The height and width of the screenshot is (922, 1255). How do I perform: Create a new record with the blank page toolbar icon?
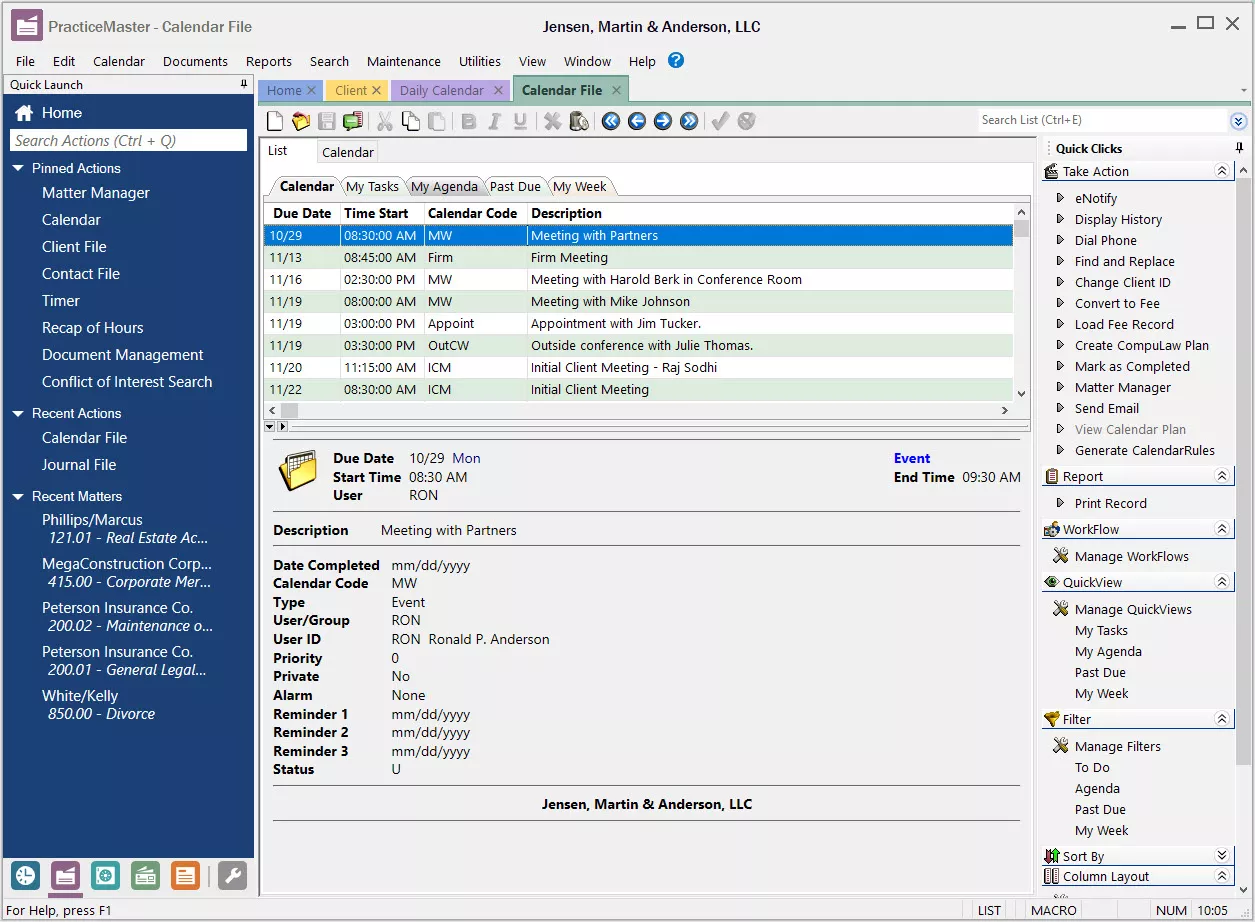[x=274, y=121]
